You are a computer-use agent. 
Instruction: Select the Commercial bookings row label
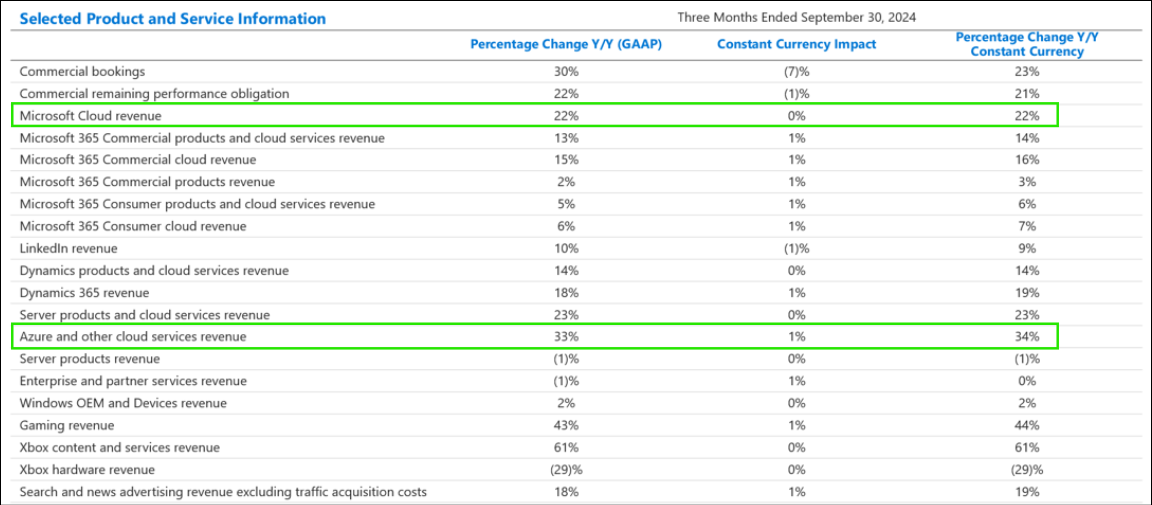pos(82,72)
